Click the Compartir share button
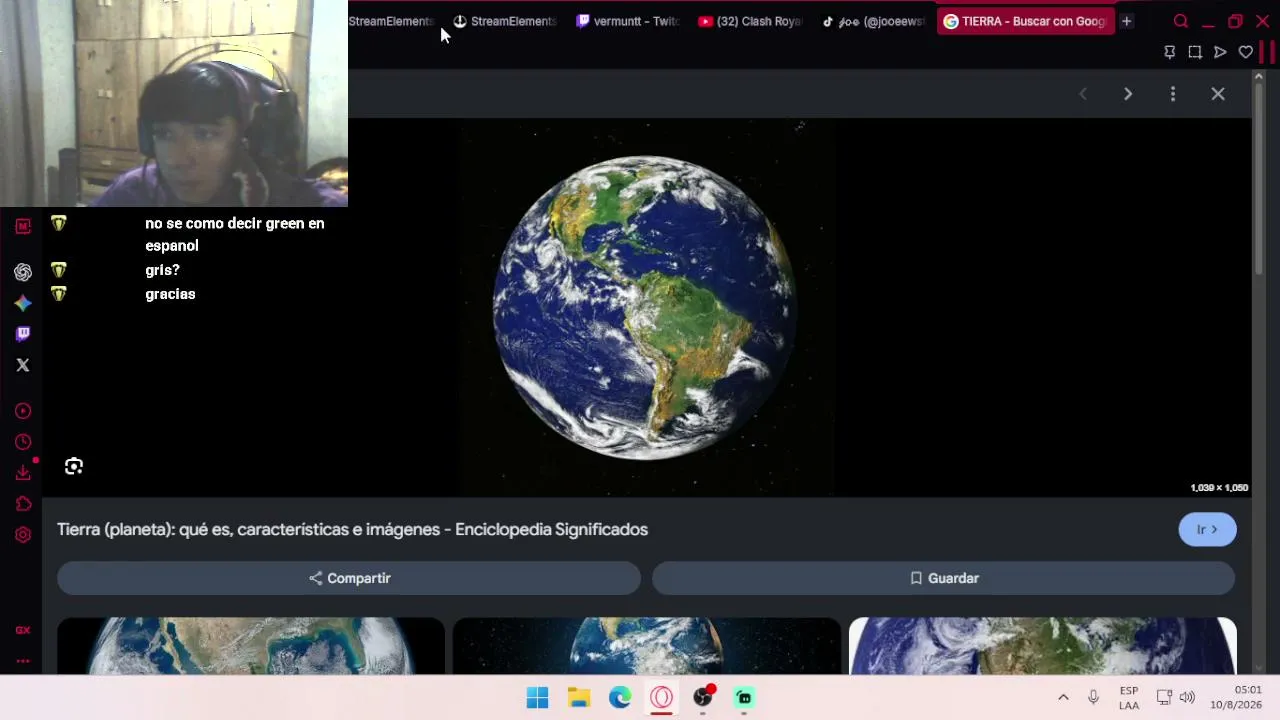 (x=349, y=578)
